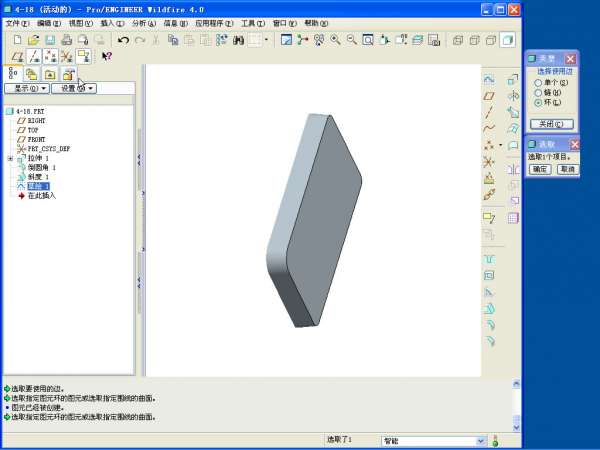
Task: Save the model with the disk icon
Action: (x=50, y=39)
